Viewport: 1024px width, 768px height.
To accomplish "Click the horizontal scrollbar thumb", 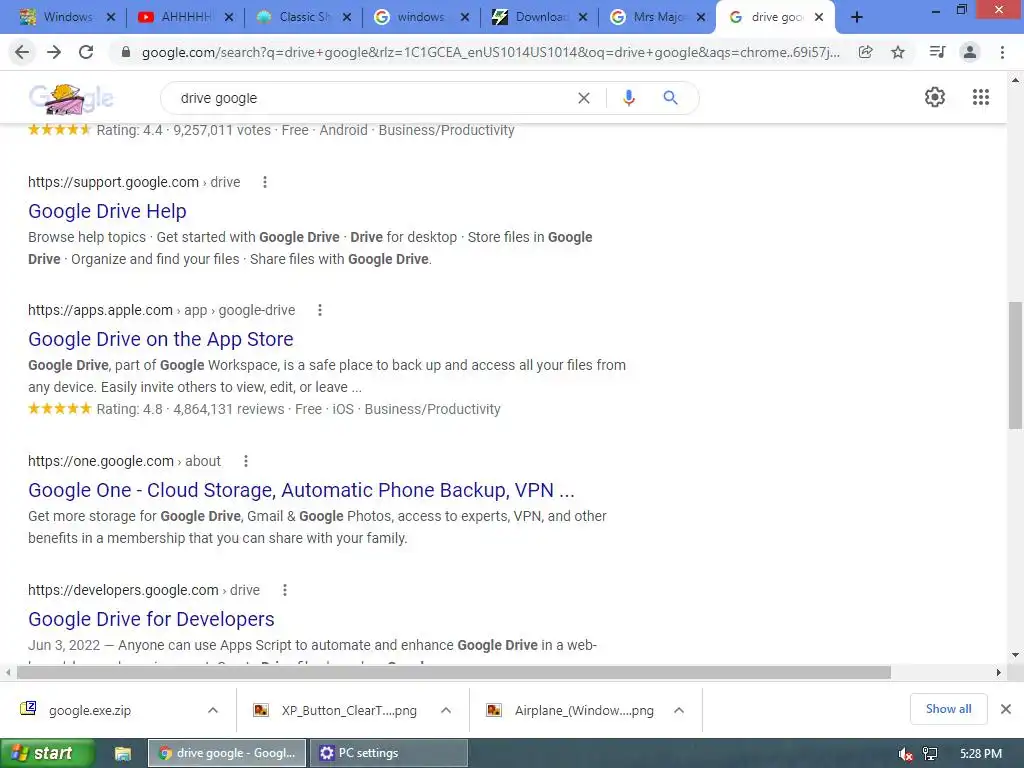I will [x=454, y=672].
